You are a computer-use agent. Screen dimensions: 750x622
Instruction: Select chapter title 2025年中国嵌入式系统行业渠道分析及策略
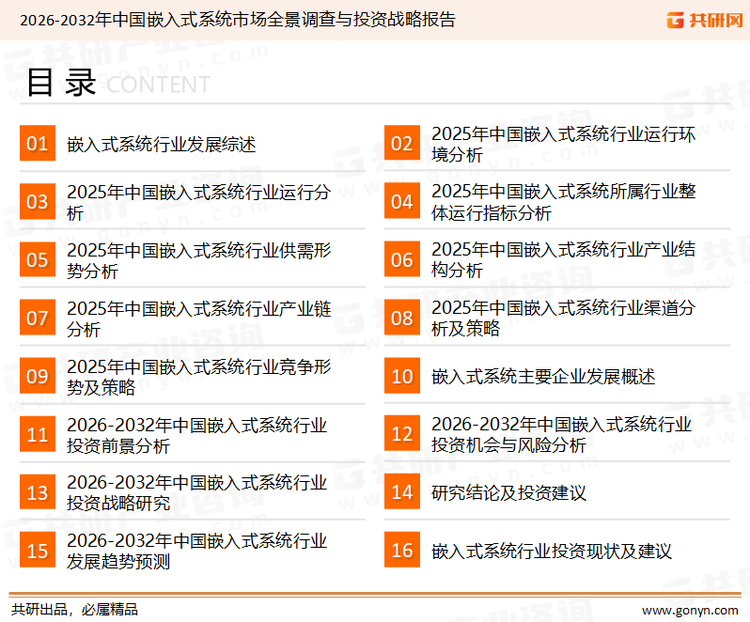pyautogui.click(x=563, y=318)
